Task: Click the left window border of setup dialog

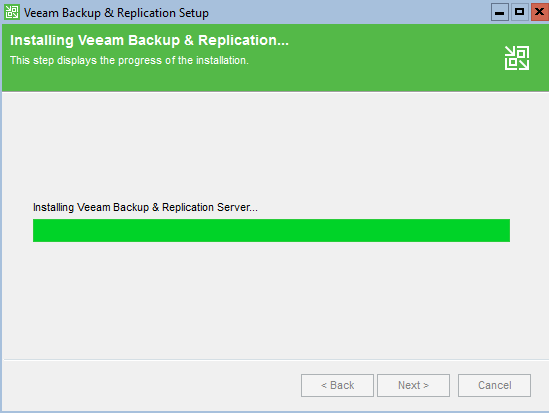Action: pyautogui.click(x=1, y=217)
